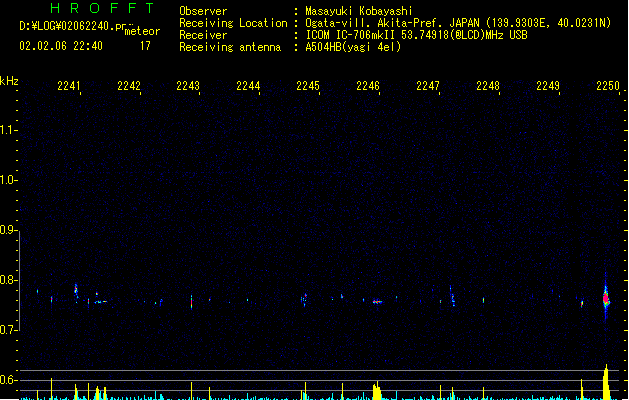Click the 0.6 kHz frequency tick label
Screen dimensions: 629x400
[x=8, y=380]
